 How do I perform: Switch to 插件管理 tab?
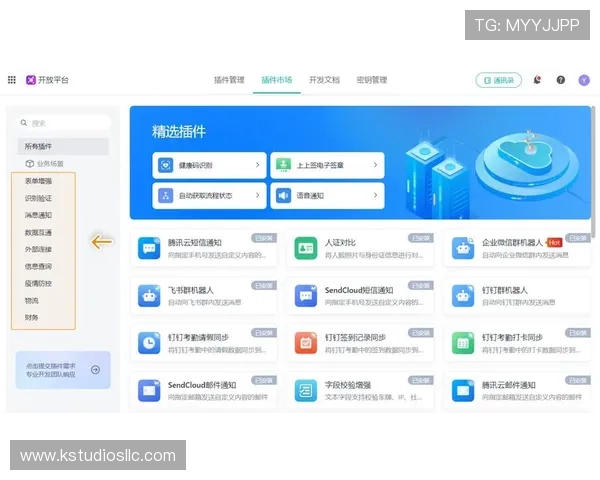coord(229,80)
